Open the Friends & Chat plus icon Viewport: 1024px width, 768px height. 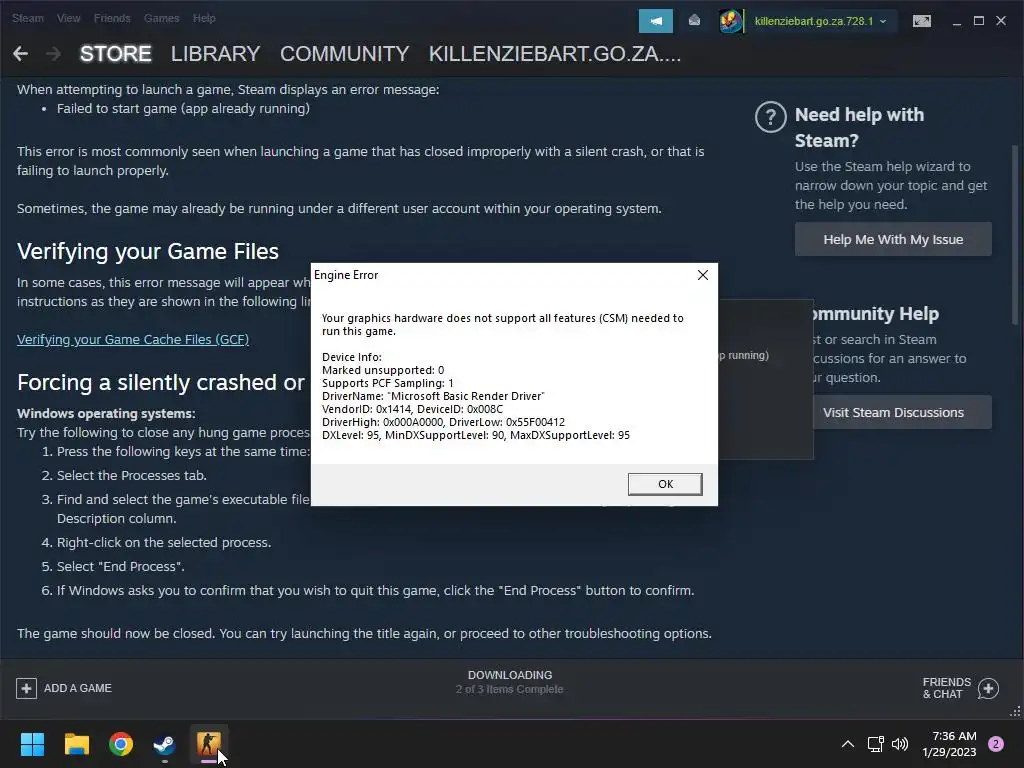(x=988, y=688)
